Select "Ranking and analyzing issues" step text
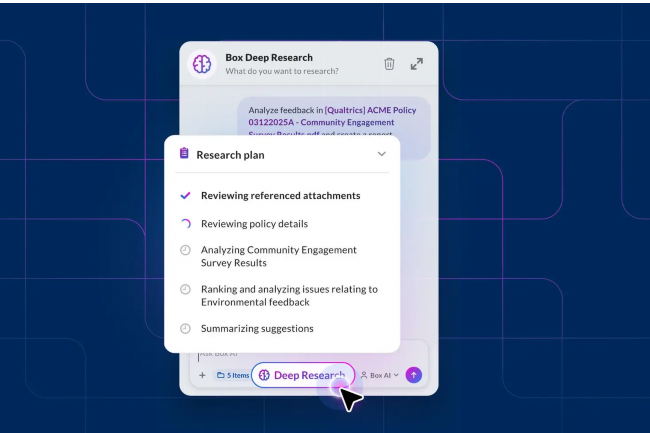This screenshot has width=650, height=433. click(x=289, y=295)
